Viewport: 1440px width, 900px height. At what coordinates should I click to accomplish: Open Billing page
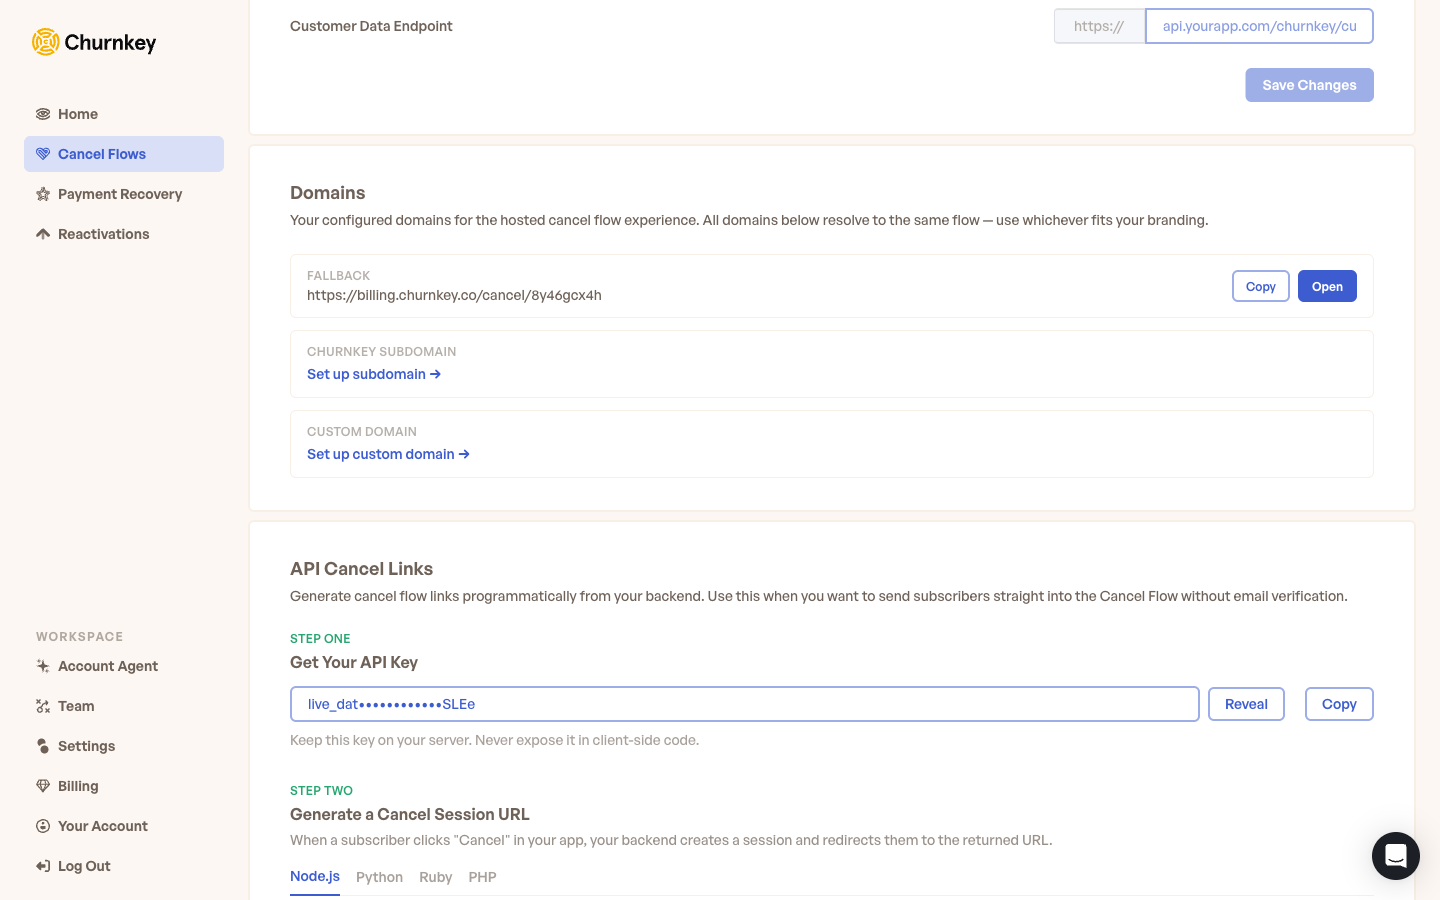coord(124,786)
